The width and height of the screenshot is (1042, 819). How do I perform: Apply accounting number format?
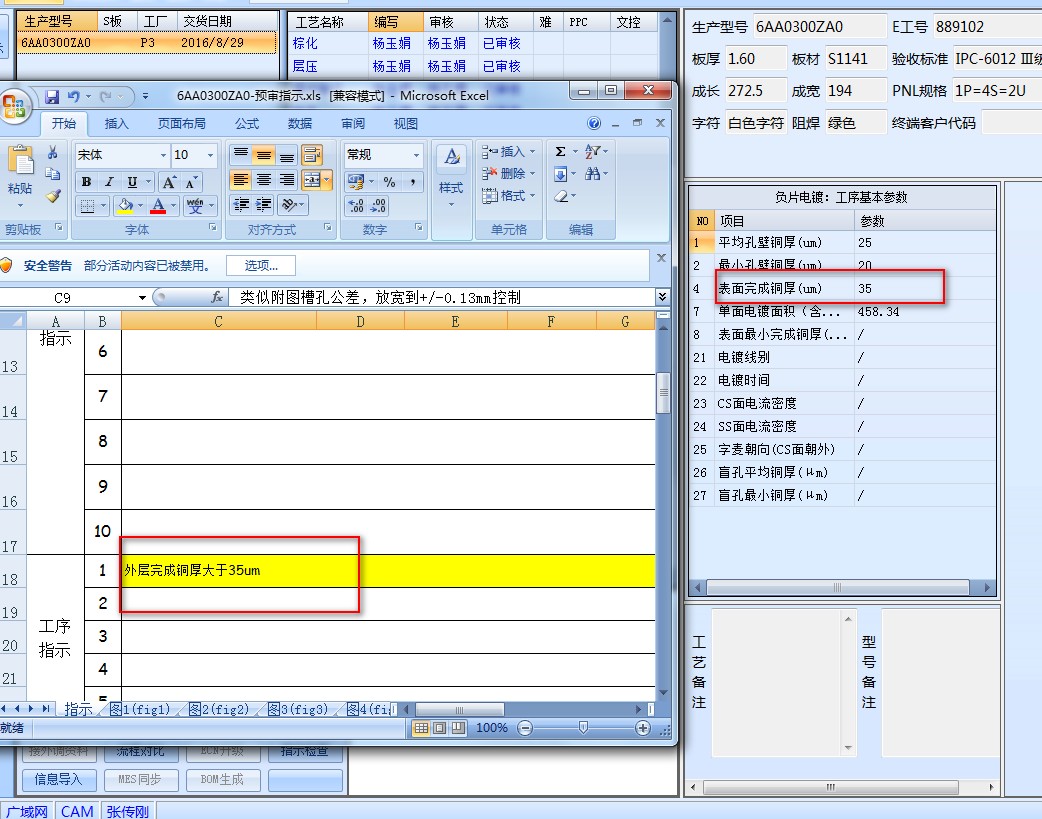356,181
